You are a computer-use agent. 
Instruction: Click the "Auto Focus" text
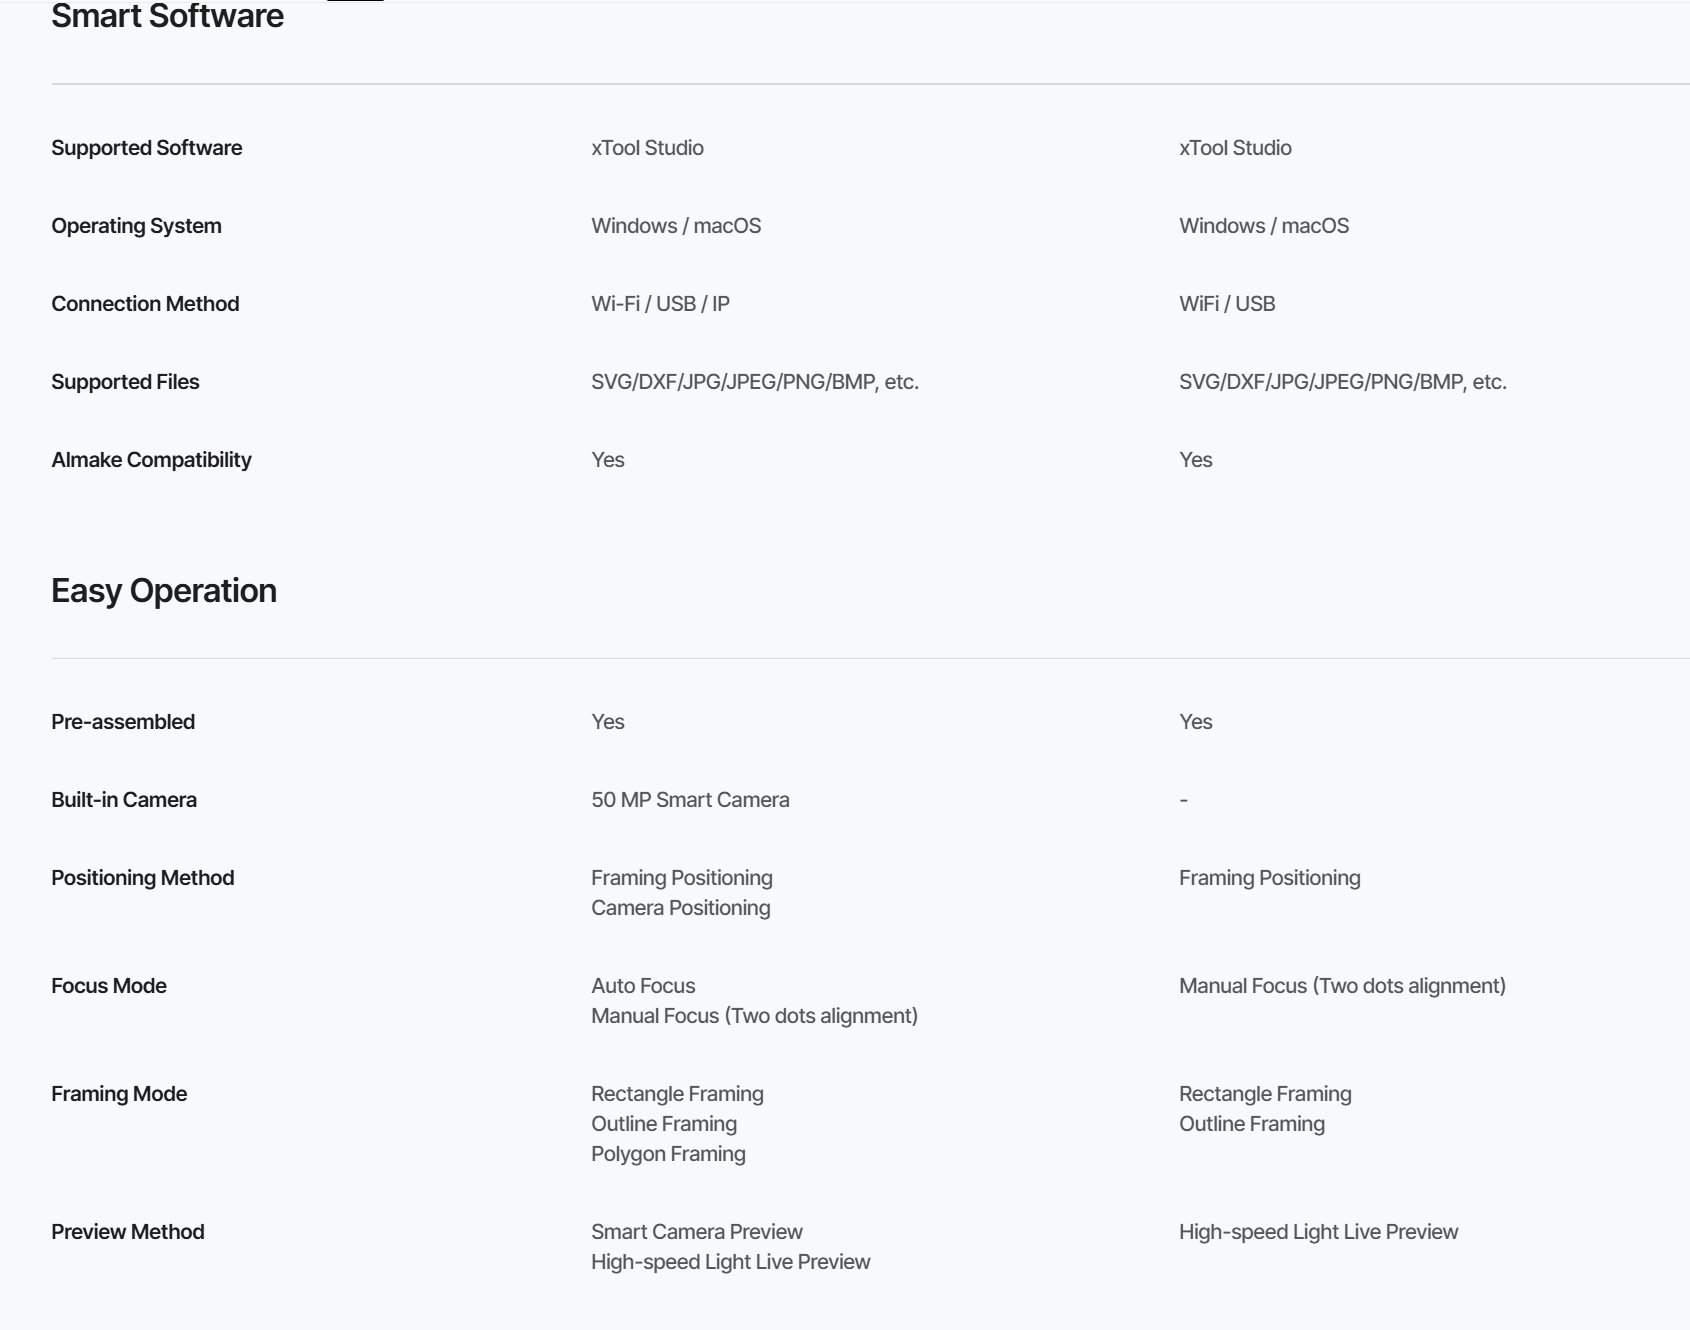tap(643, 986)
